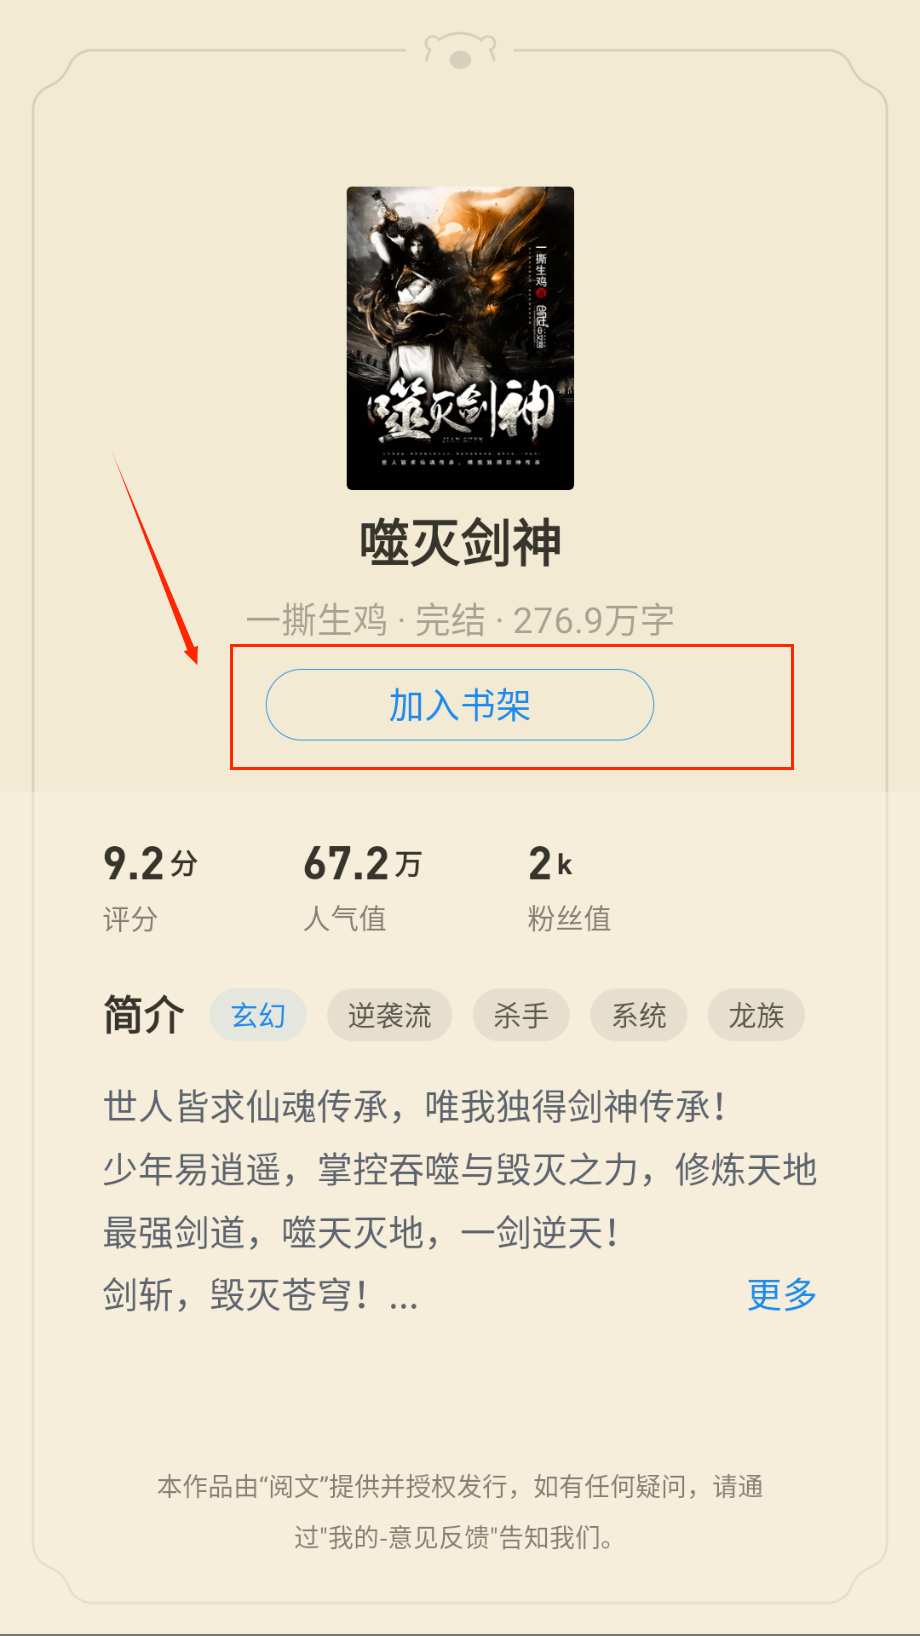Expand the synopsis with 更多
Screen dimensions: 920x1636
(782, 1294)
